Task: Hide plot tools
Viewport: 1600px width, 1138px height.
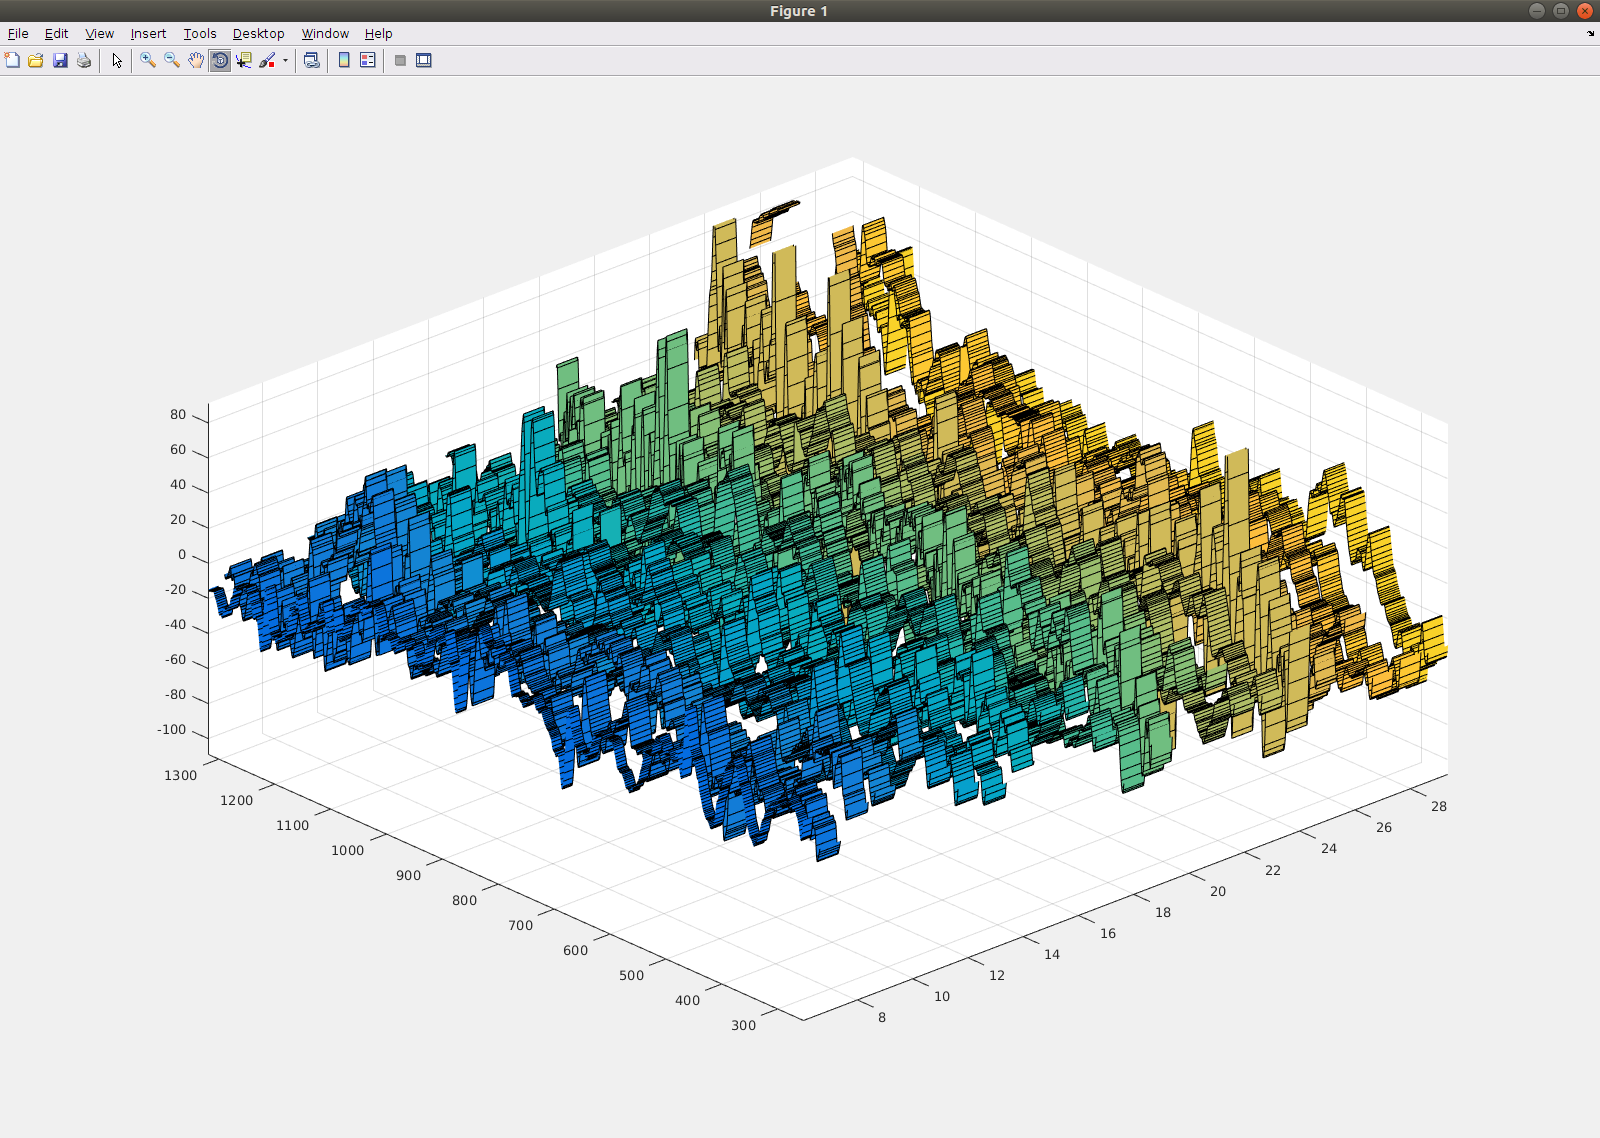Action: point(400,60)
